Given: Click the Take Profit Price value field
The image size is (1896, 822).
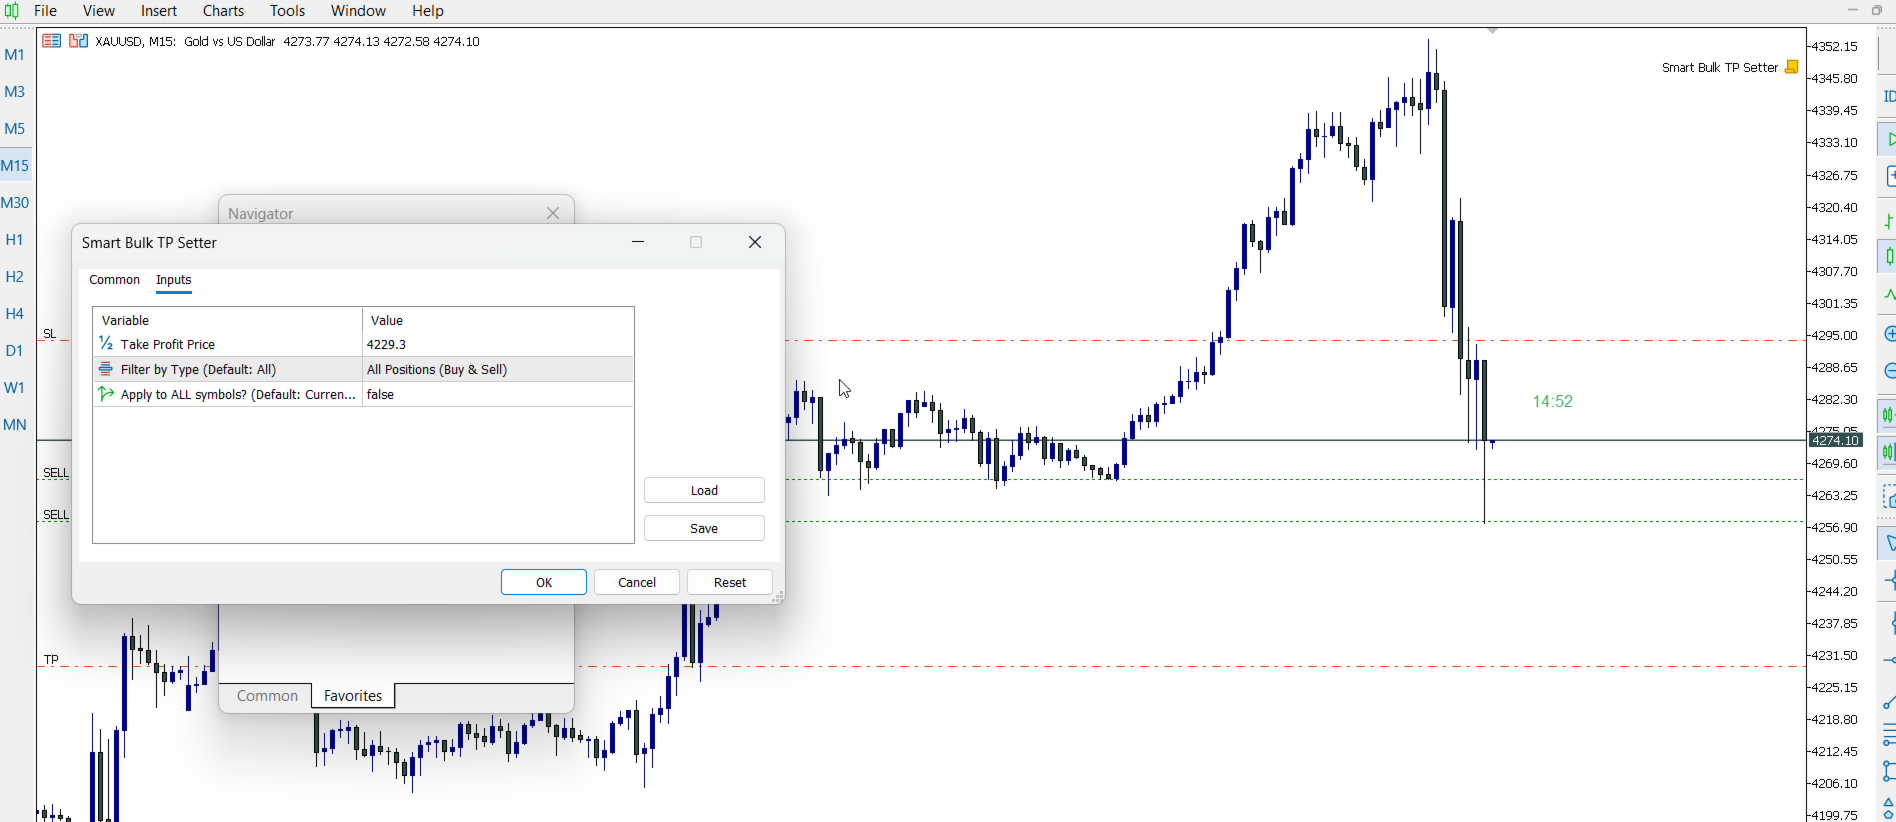Looking at the screenshot, I should (x=497, y=344).
